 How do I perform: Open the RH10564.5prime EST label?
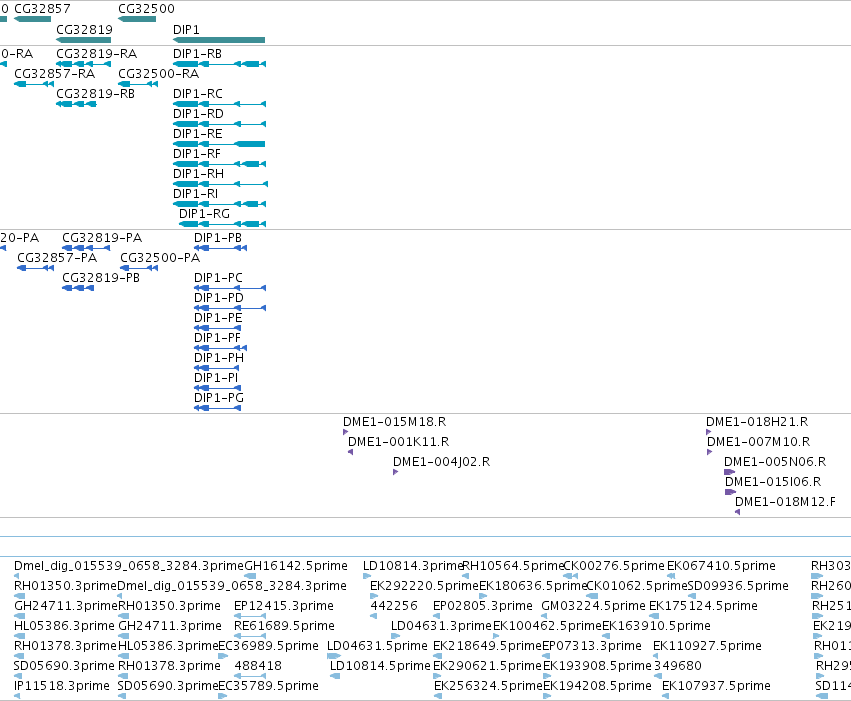coord(513,566)
